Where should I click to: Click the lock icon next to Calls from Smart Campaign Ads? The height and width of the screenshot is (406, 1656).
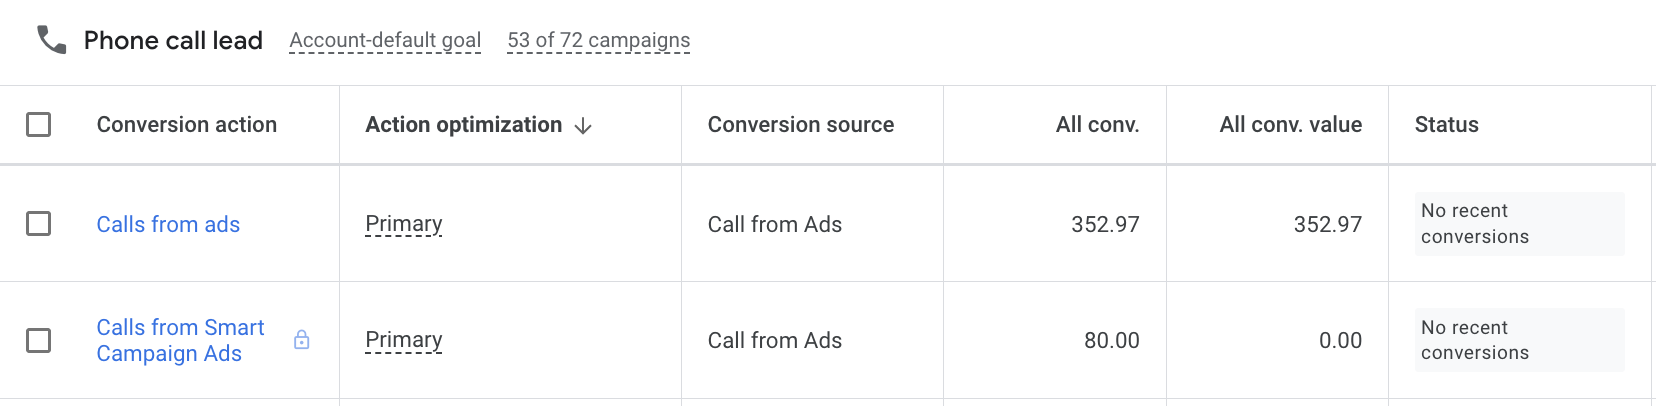pos(301,340)
